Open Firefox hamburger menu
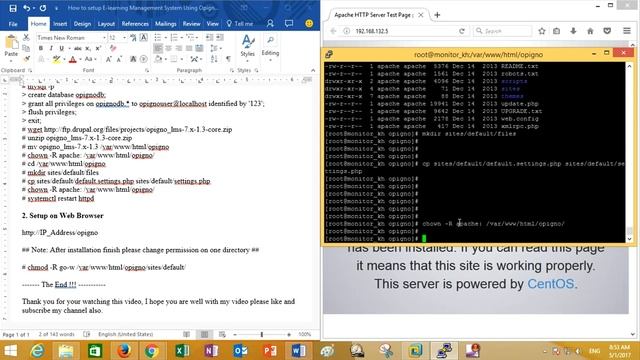The height and width of the screenshot is (360, 640). [x=627, y=31]
